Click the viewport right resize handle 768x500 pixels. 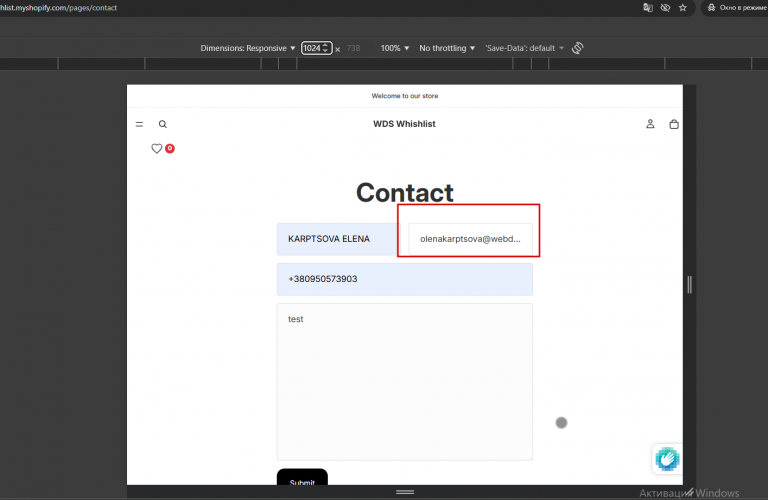coord(690,285)
